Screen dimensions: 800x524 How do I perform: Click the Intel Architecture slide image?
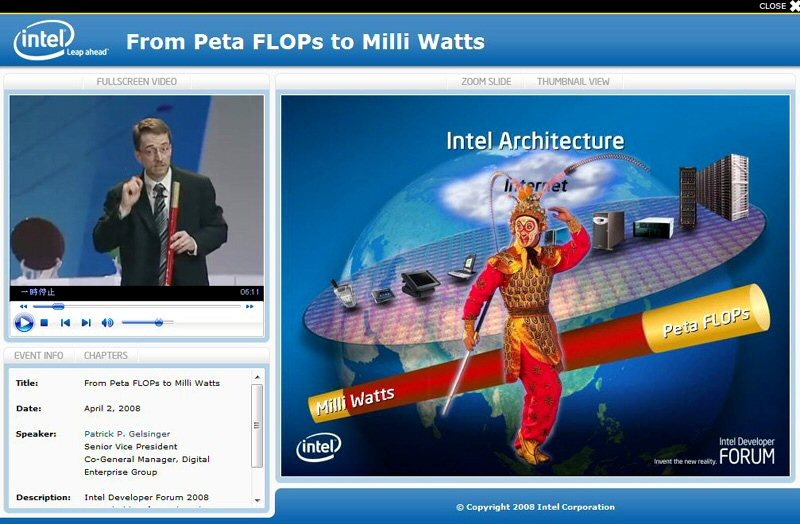[x=535, y=286]
